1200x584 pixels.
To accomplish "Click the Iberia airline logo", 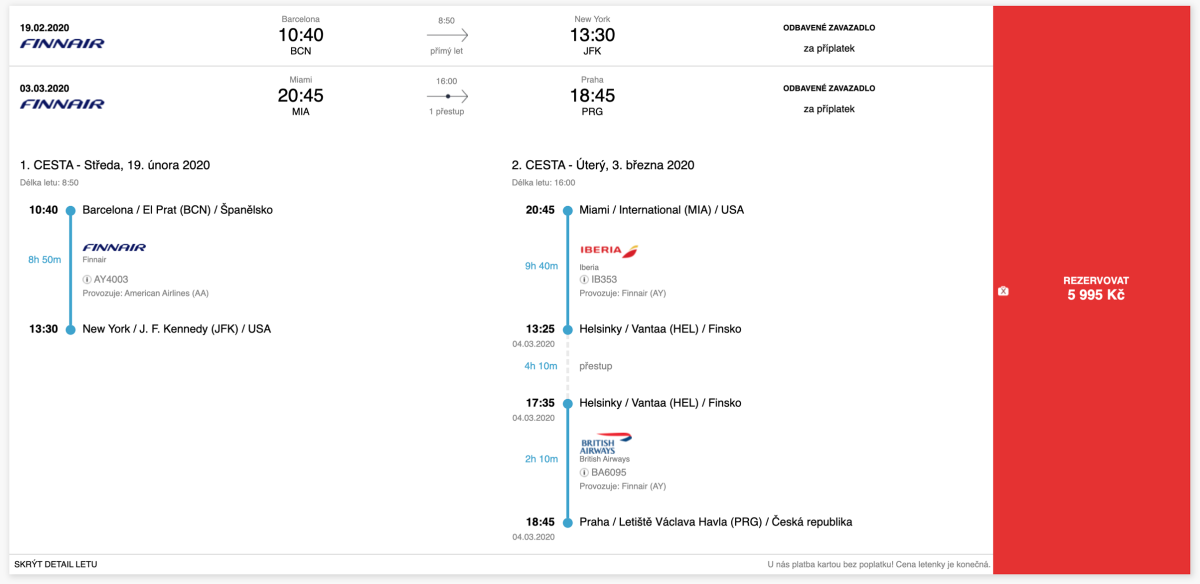I will [609, 251].
